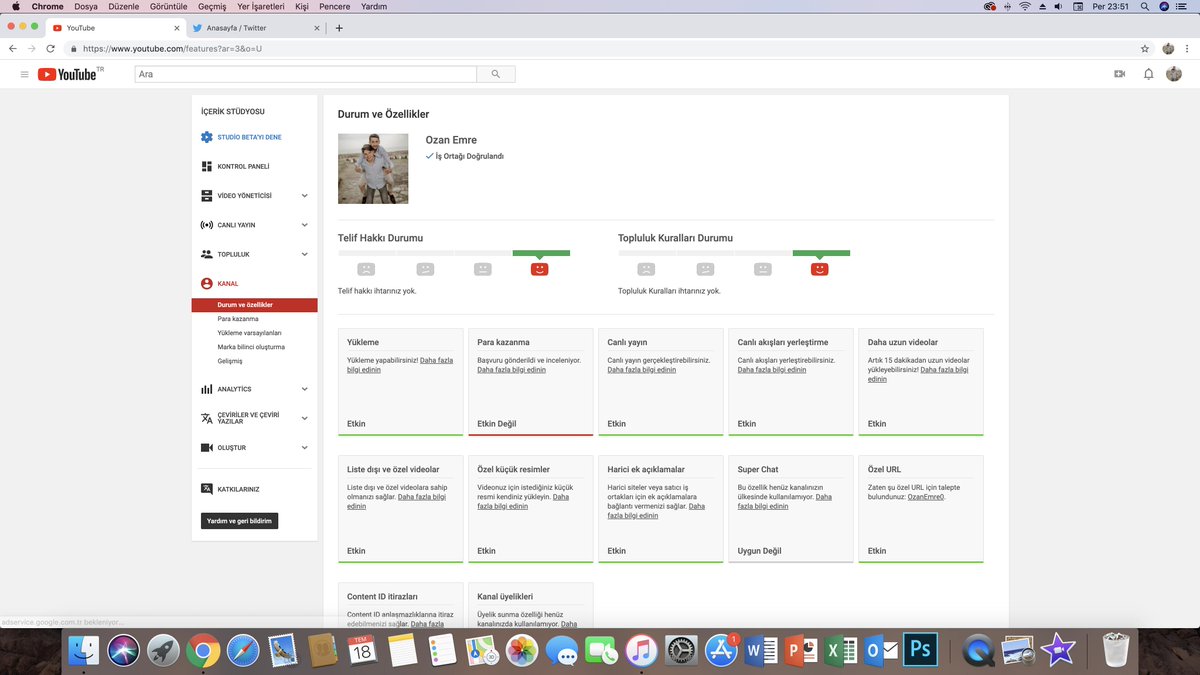Image resolution: width=1200 pixels, height=675 pixels.
Task: Switch to the Anasayfa / Twitter tab
Action: (257, 28)
